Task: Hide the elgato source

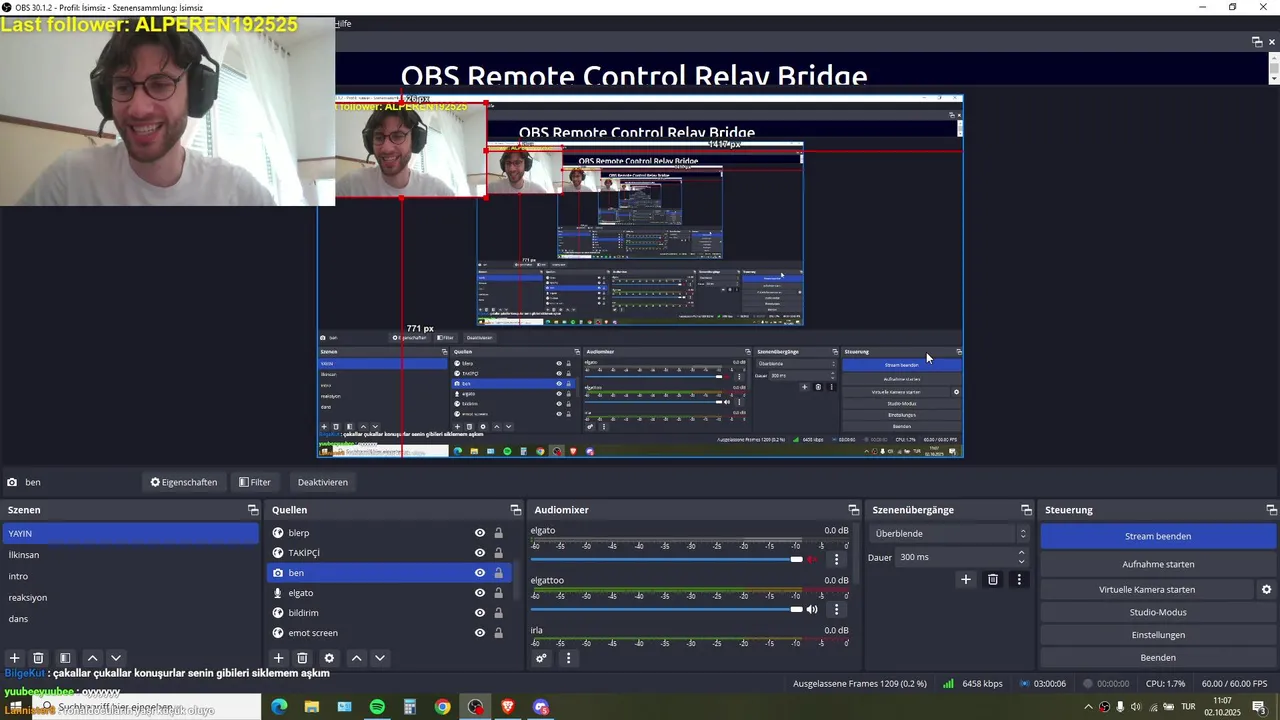Action: pyautogui.click(x=480, y=593)
